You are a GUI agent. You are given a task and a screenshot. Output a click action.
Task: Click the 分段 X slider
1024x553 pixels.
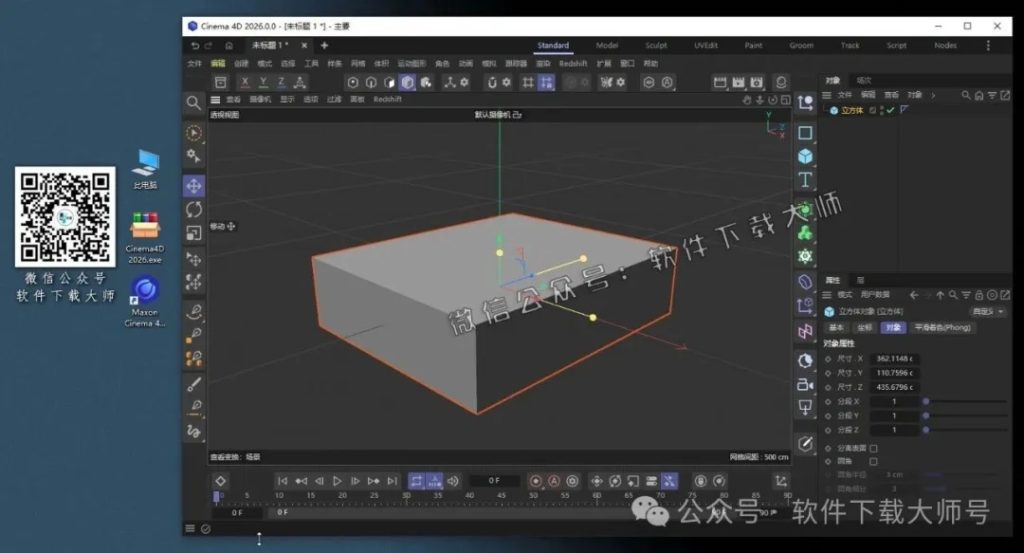coord(964,402)
